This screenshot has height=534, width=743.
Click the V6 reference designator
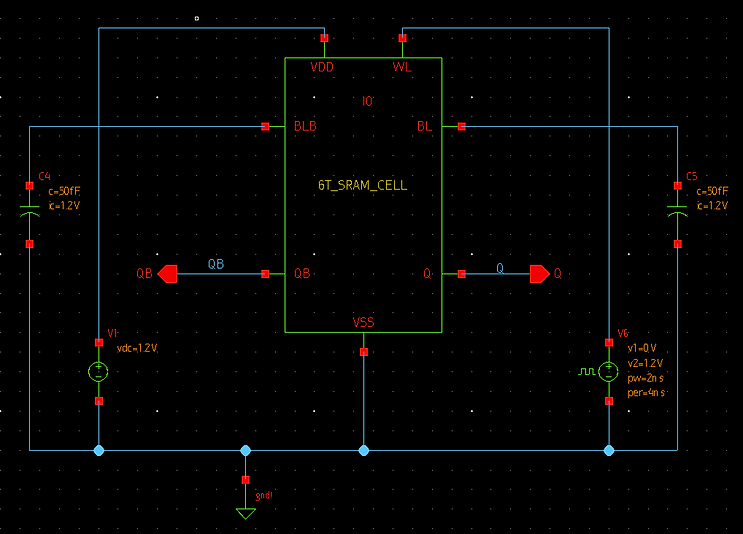point(623,333)
